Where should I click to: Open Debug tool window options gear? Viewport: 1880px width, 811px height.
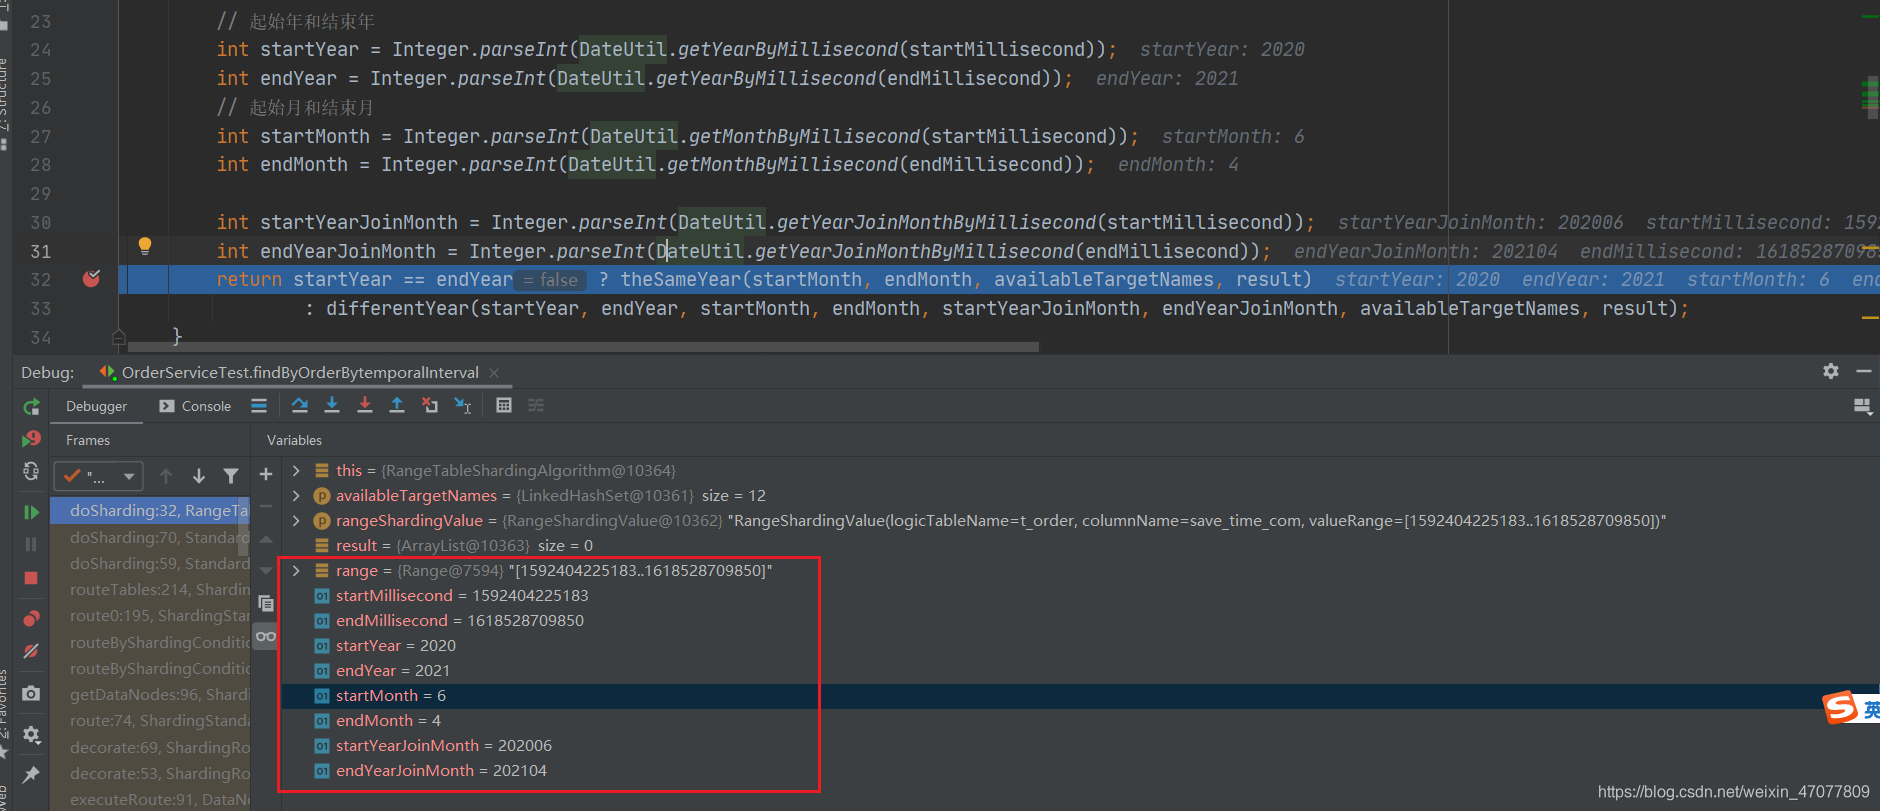1830,371
